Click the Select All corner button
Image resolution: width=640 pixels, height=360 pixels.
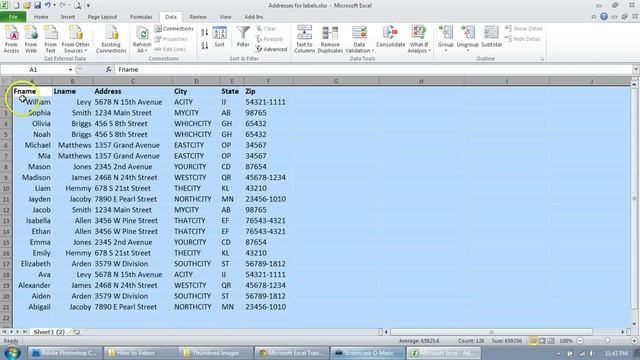pos(6,81)
